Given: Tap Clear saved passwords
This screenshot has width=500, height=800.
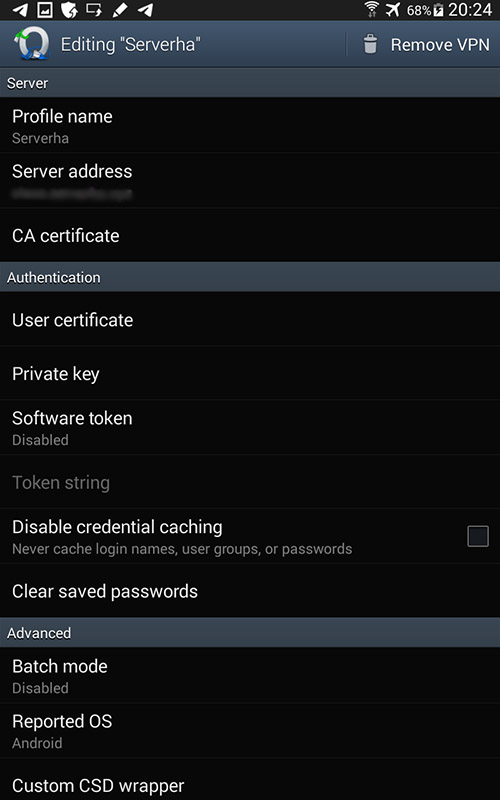Looking at the screenshot, I should tap(250, 591).
